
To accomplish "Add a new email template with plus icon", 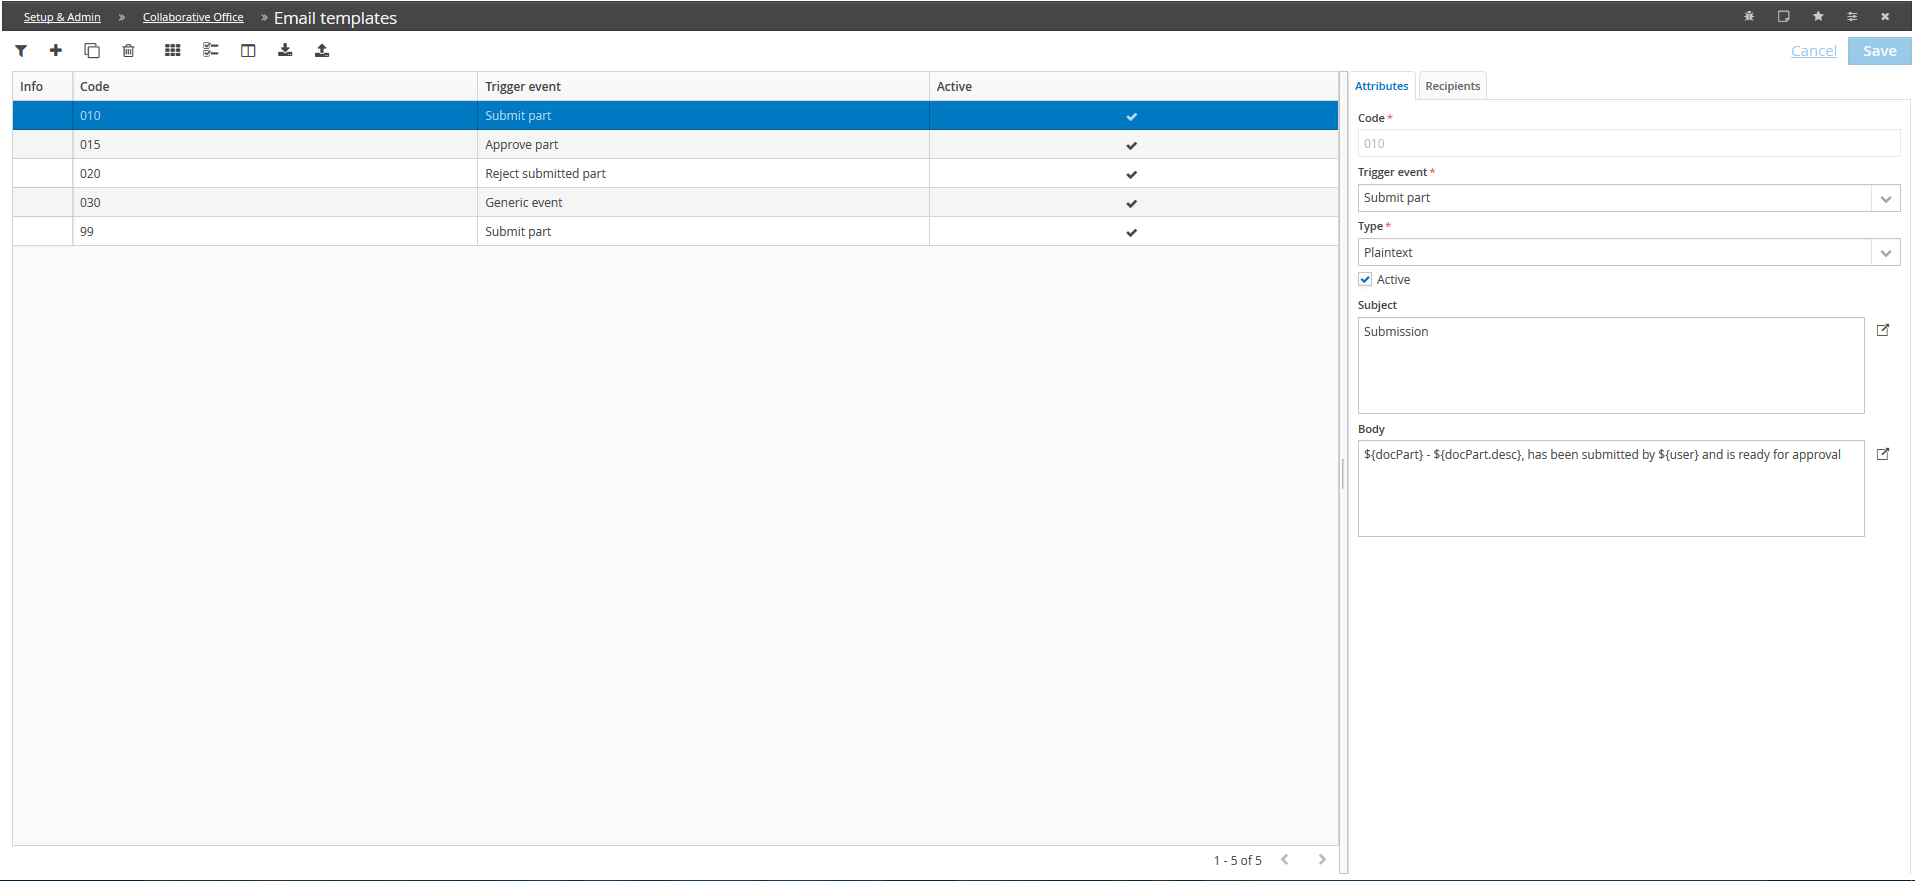I will coord(56,50).
